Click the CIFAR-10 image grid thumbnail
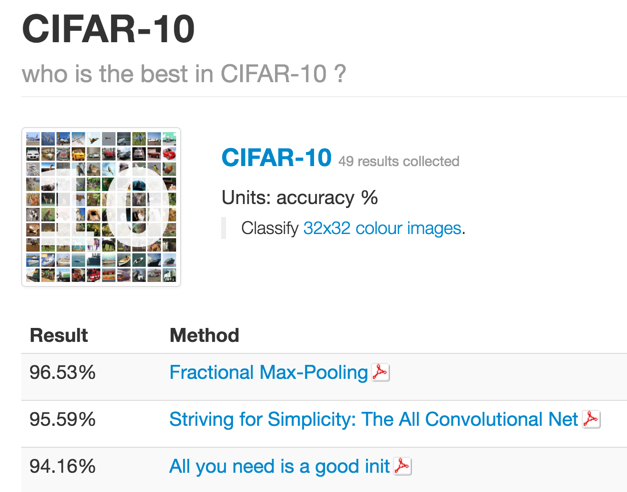627x492 pixels. coord(101,207)
